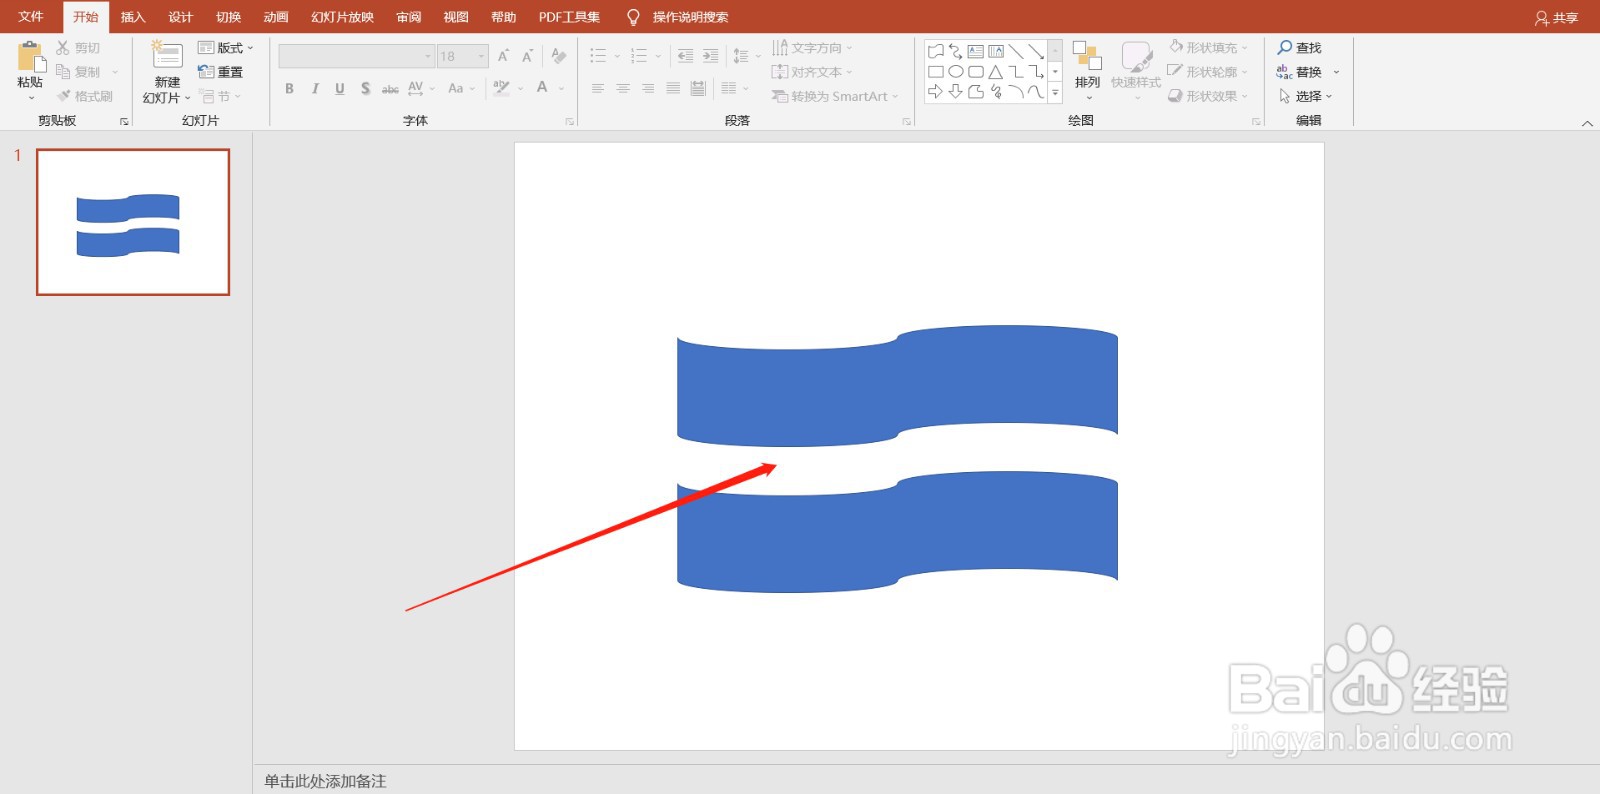Open the Layout (版式) dropdown
The image size is (1600, 794).
(x=226, y=48)
